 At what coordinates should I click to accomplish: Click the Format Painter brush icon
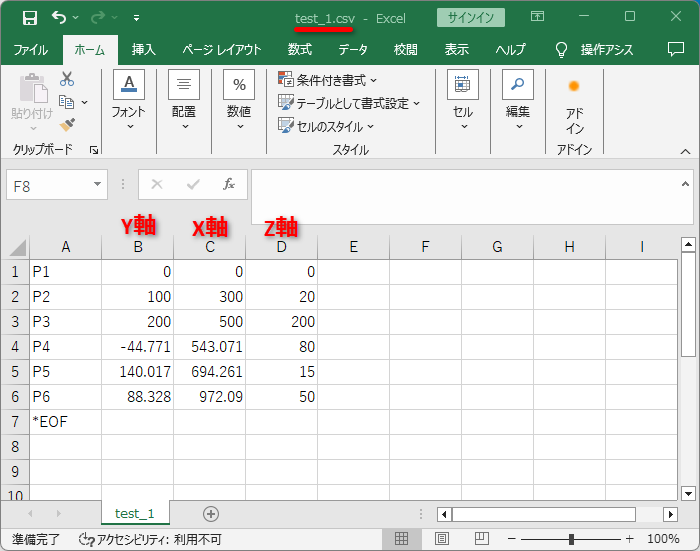coord(67,124)
